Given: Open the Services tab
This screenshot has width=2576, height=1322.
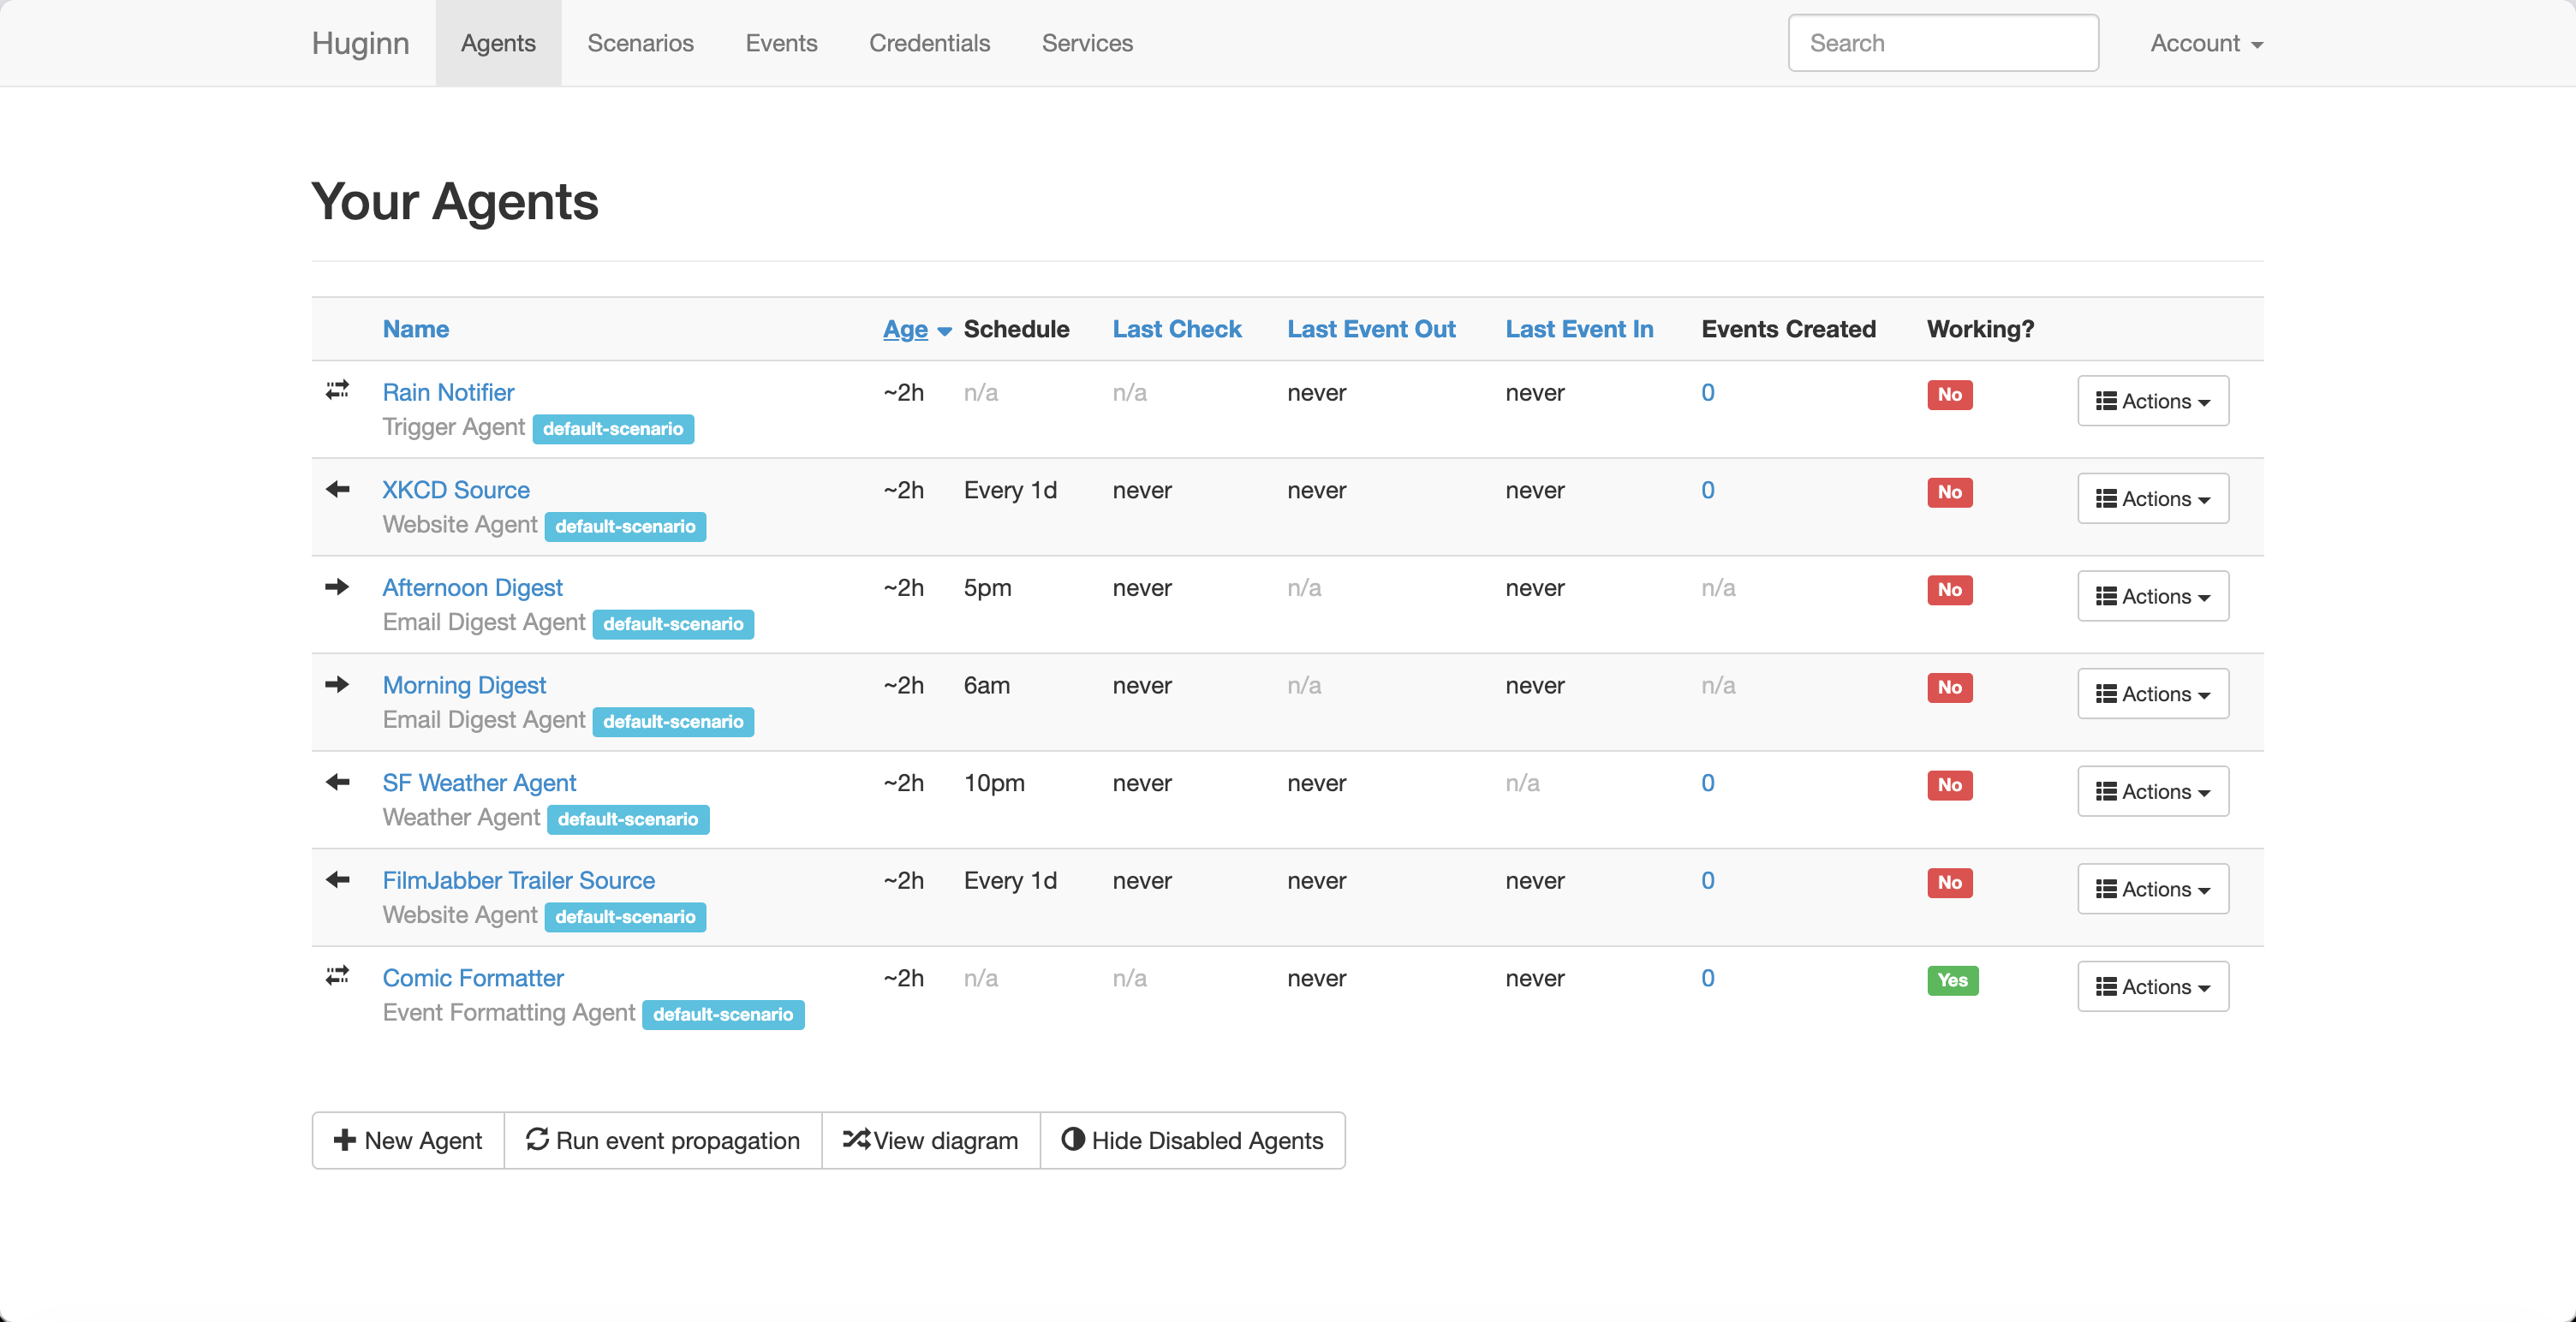Looking at the screenshot, I should pyautogui.click(x=1087, y=43).
